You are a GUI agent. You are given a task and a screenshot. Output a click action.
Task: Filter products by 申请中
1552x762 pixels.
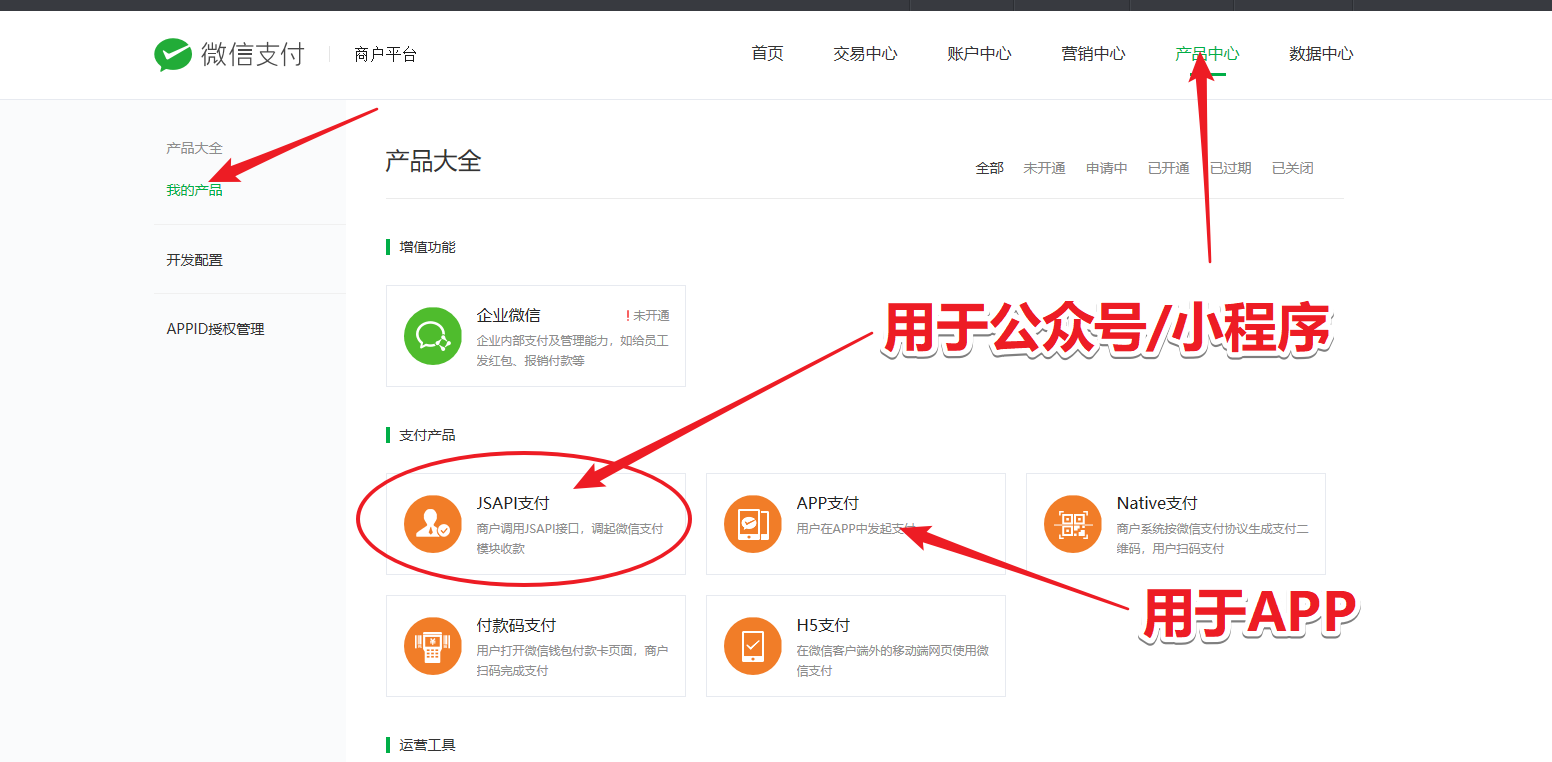(x=1107, y=168)
